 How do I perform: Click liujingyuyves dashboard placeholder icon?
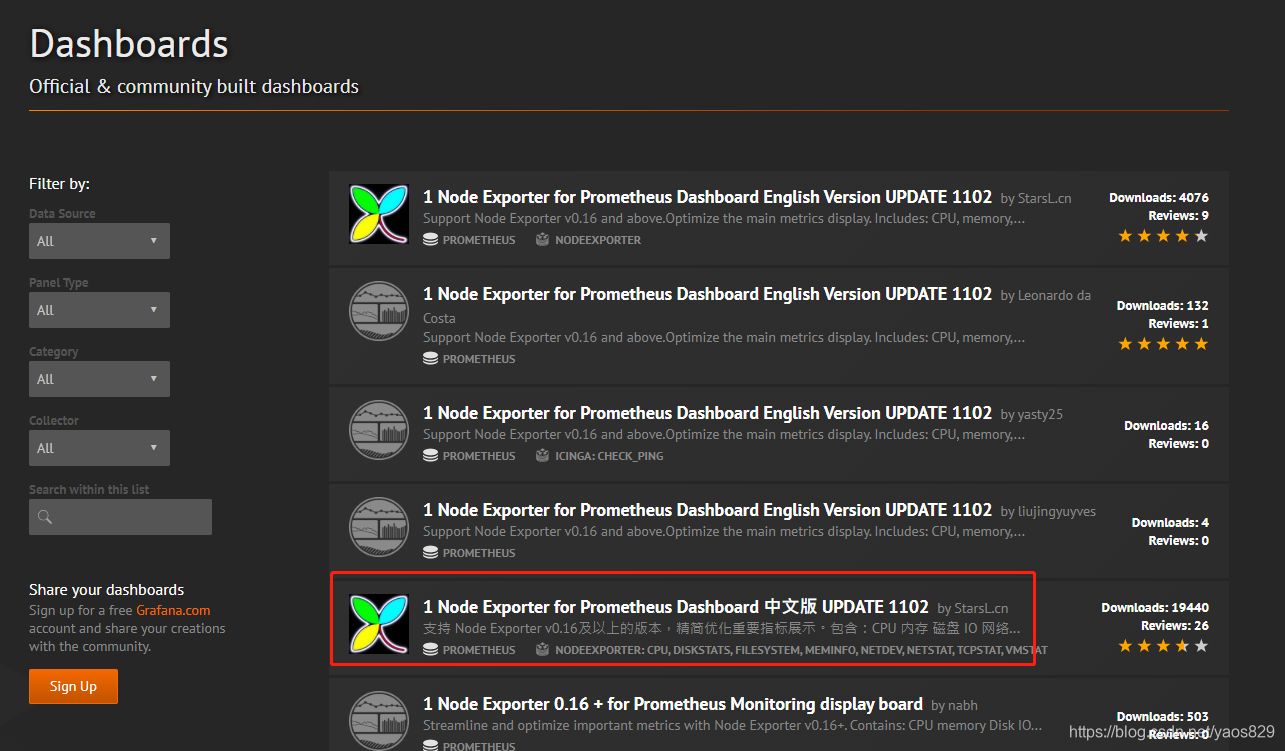click(x=379, y=527)
